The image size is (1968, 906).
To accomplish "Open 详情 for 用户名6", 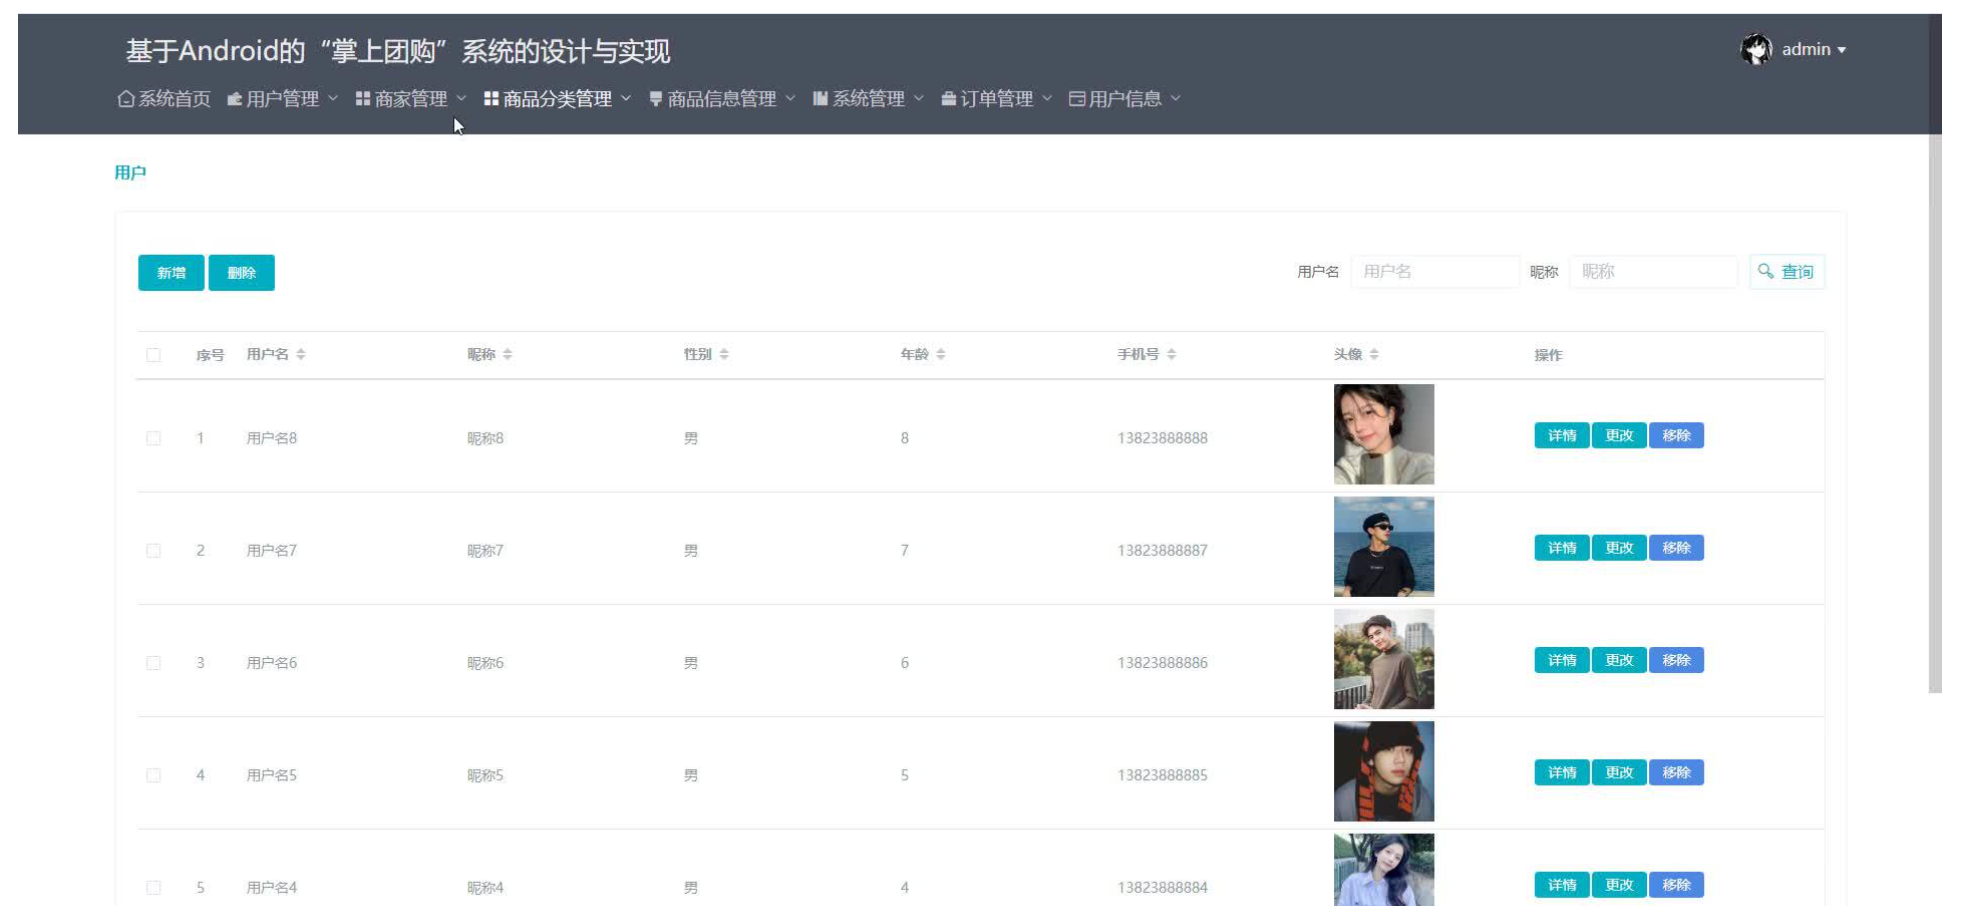I will 1562,660.
